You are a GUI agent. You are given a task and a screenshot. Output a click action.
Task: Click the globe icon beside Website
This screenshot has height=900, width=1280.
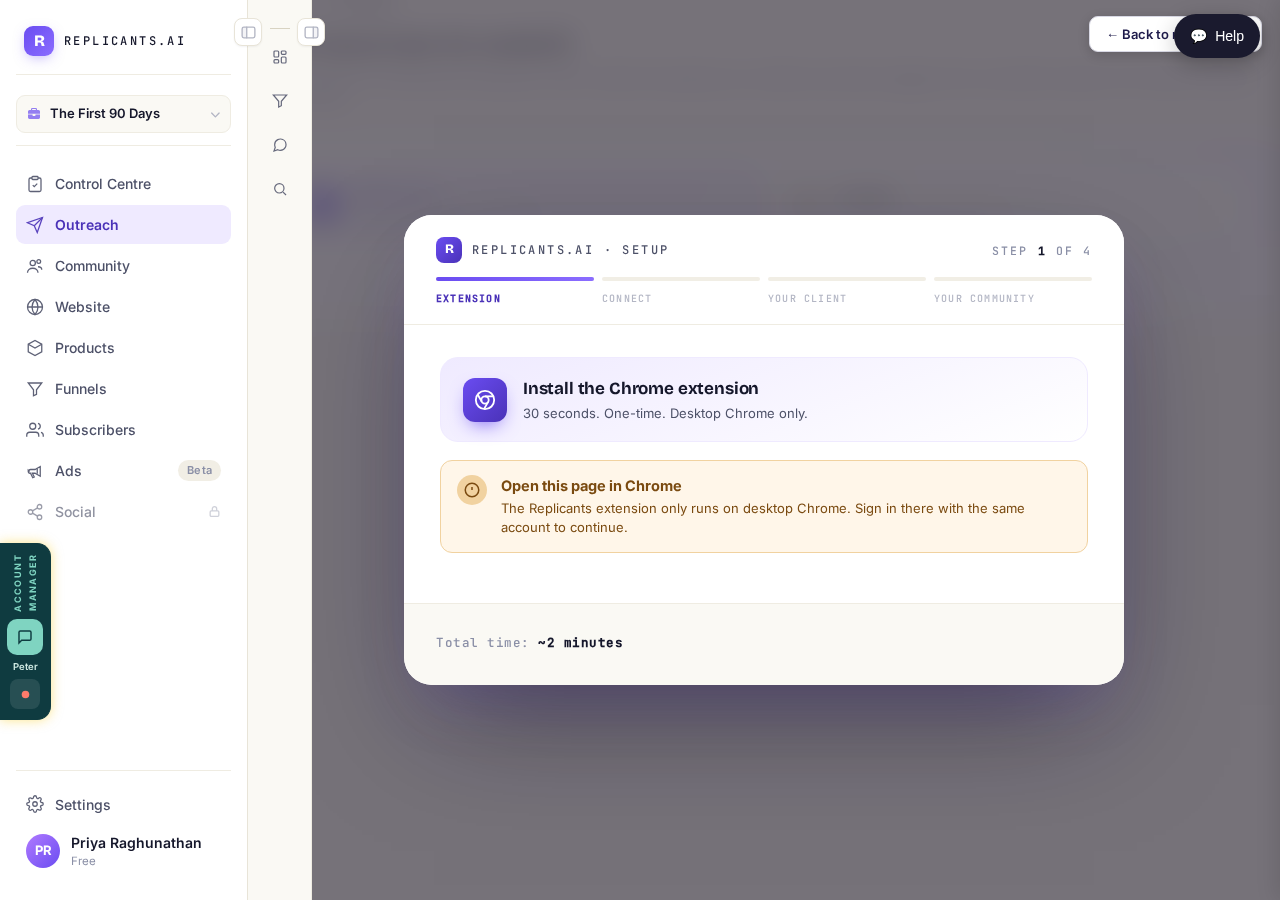tap(35, 307)
